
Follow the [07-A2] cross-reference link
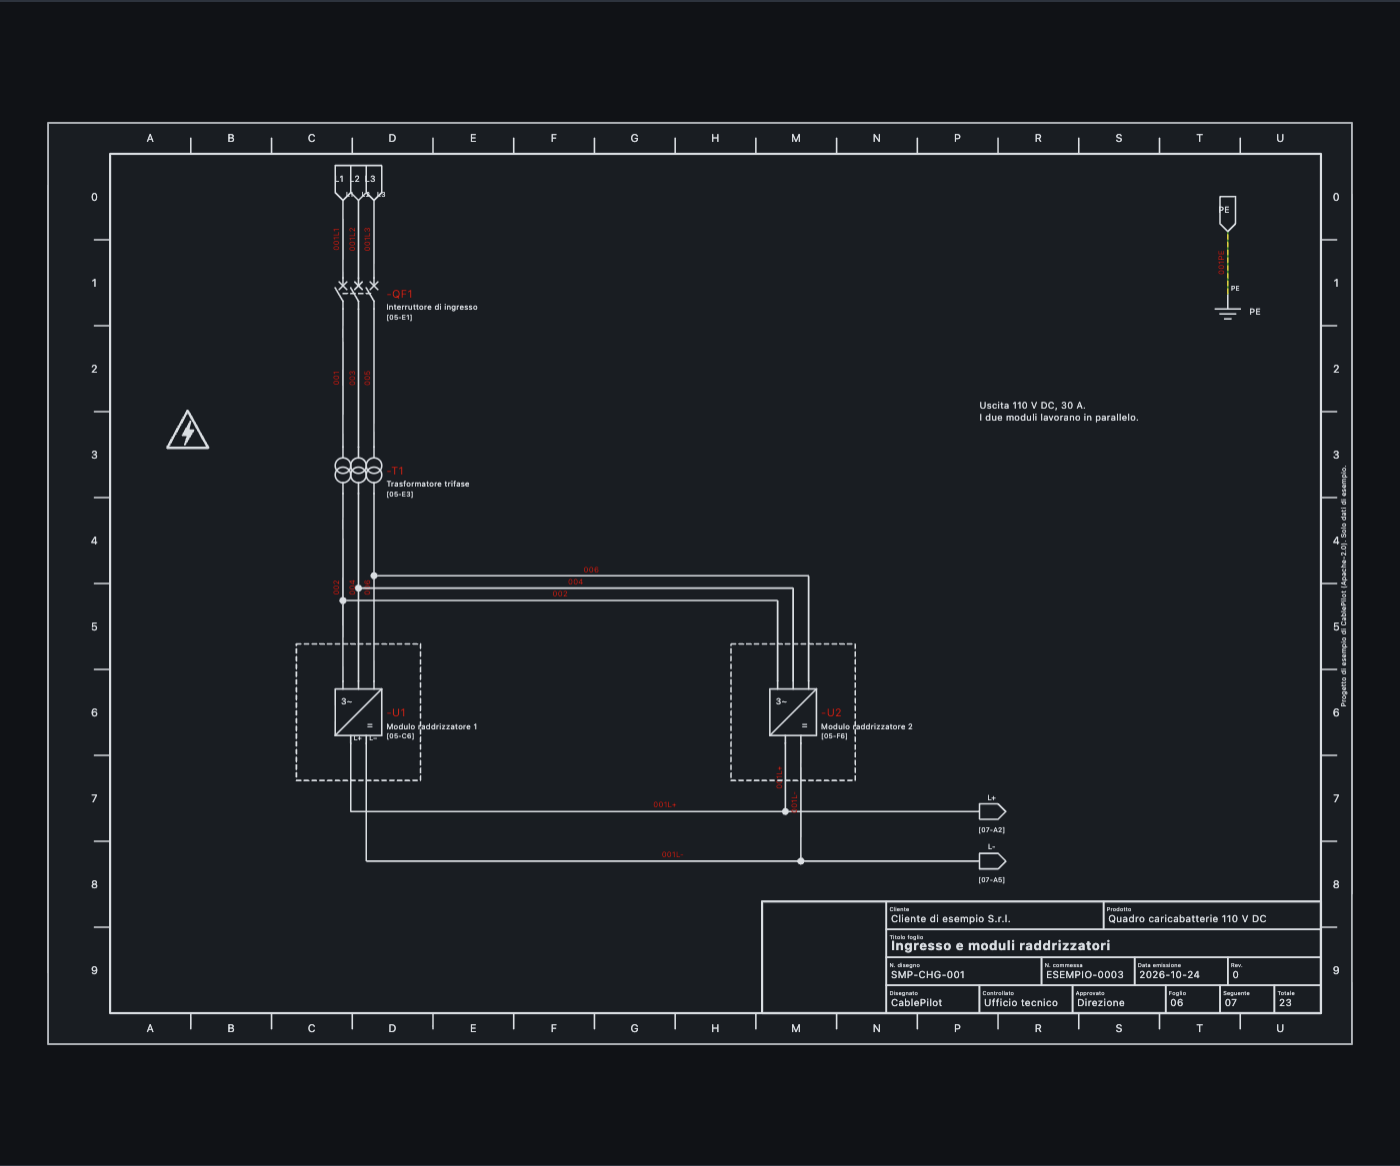coord(992,830)
